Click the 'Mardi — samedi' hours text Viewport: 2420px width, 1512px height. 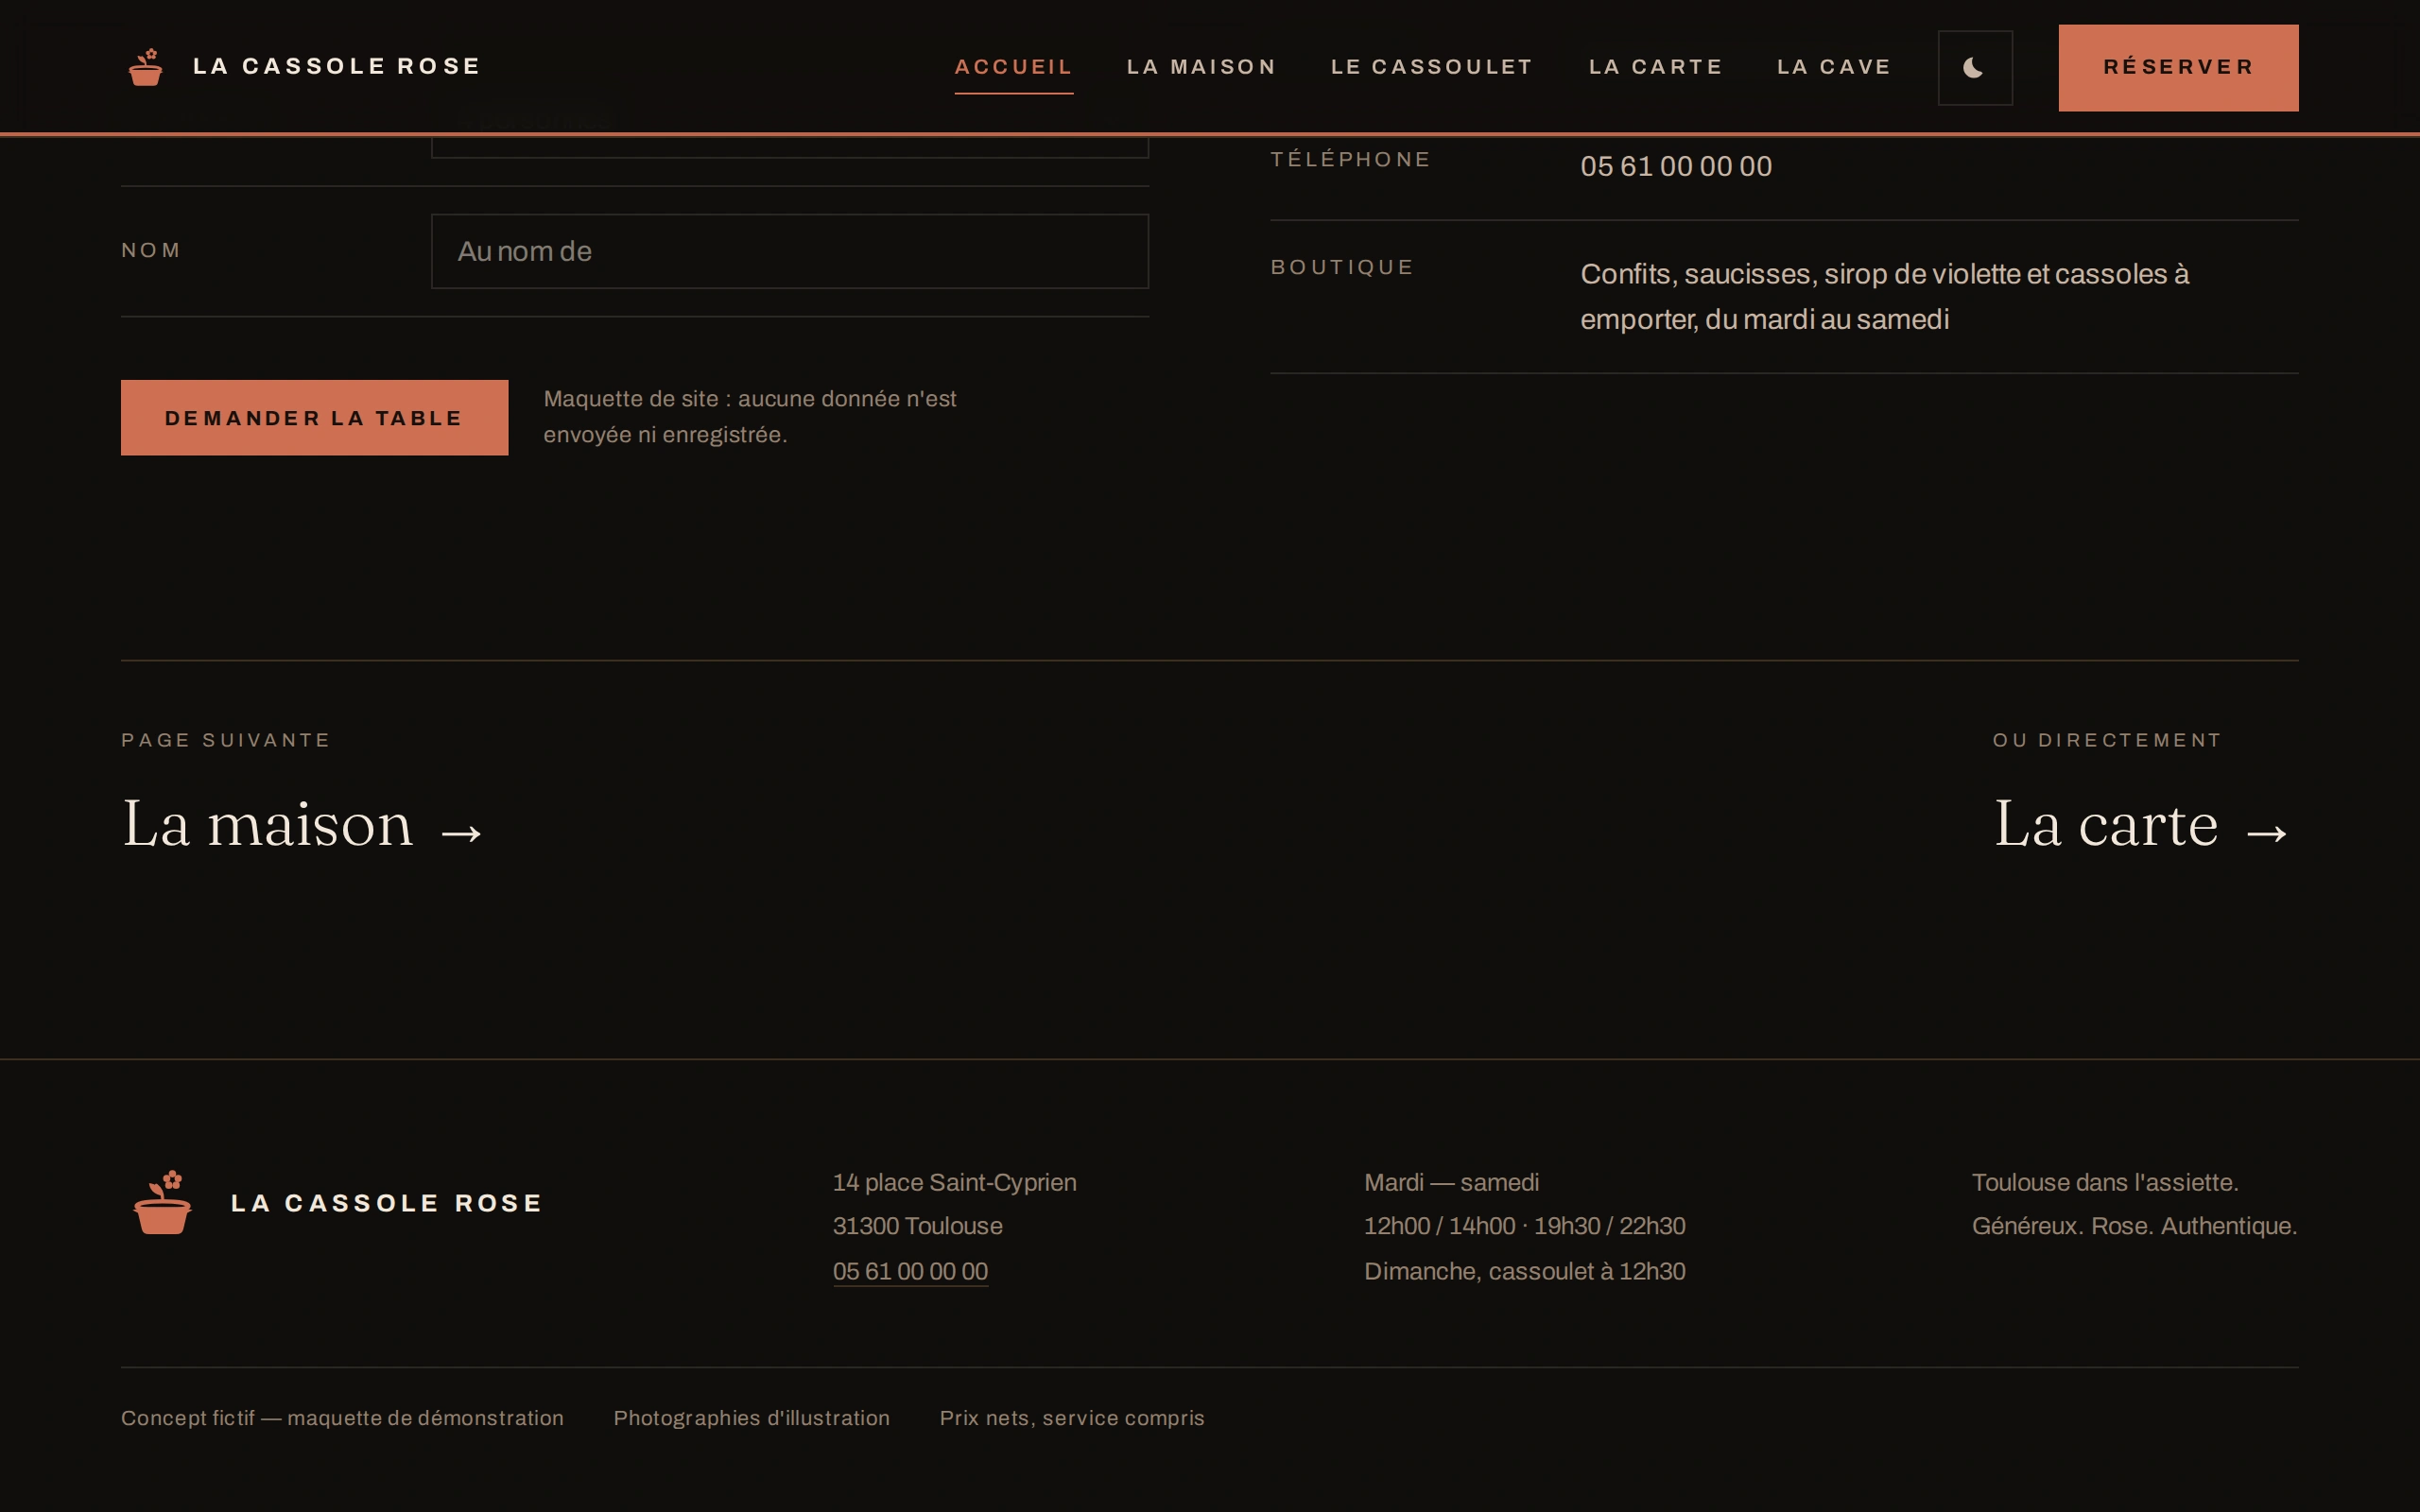[1451, 1182]
